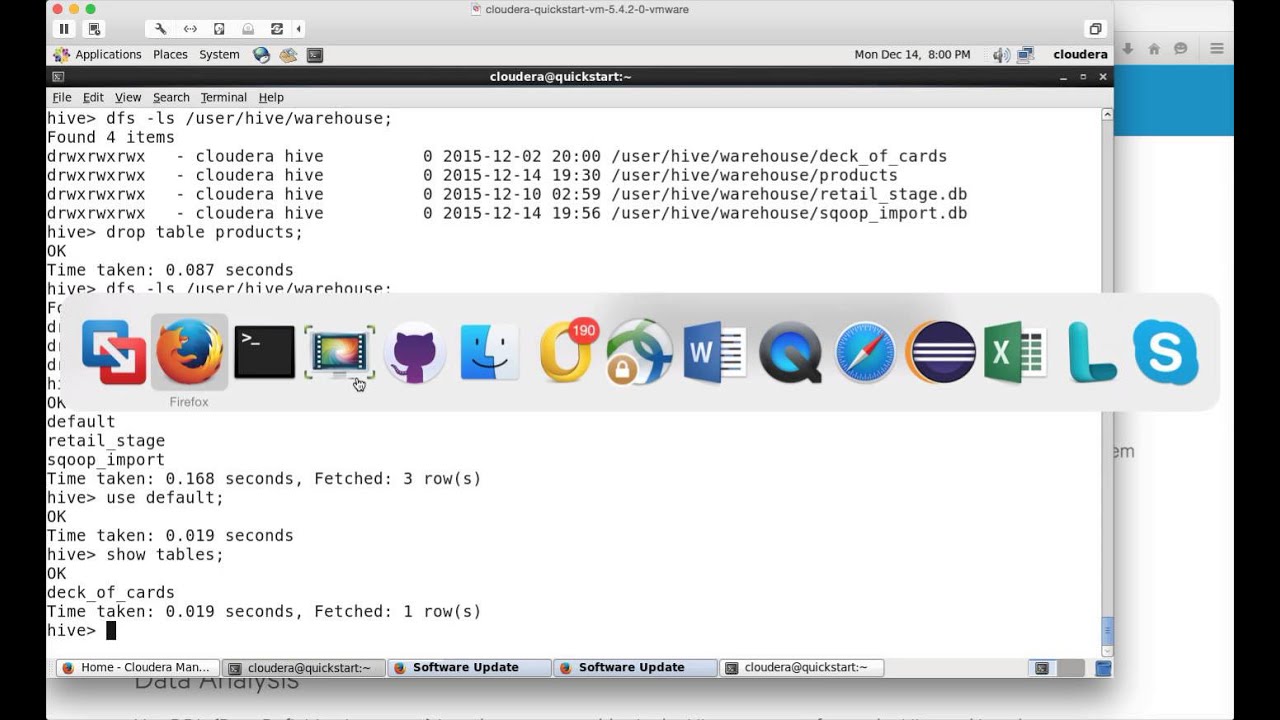Open the Terminal menu in menu bar

pyautogui.click(x=223, y=97)
